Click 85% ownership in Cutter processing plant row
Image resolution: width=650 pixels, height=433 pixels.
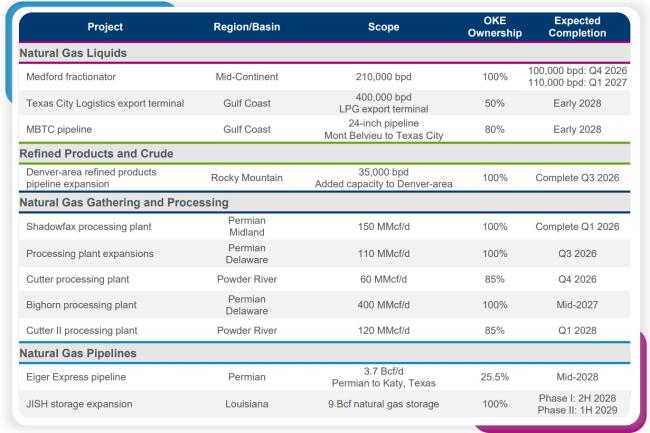click(495, 279)
